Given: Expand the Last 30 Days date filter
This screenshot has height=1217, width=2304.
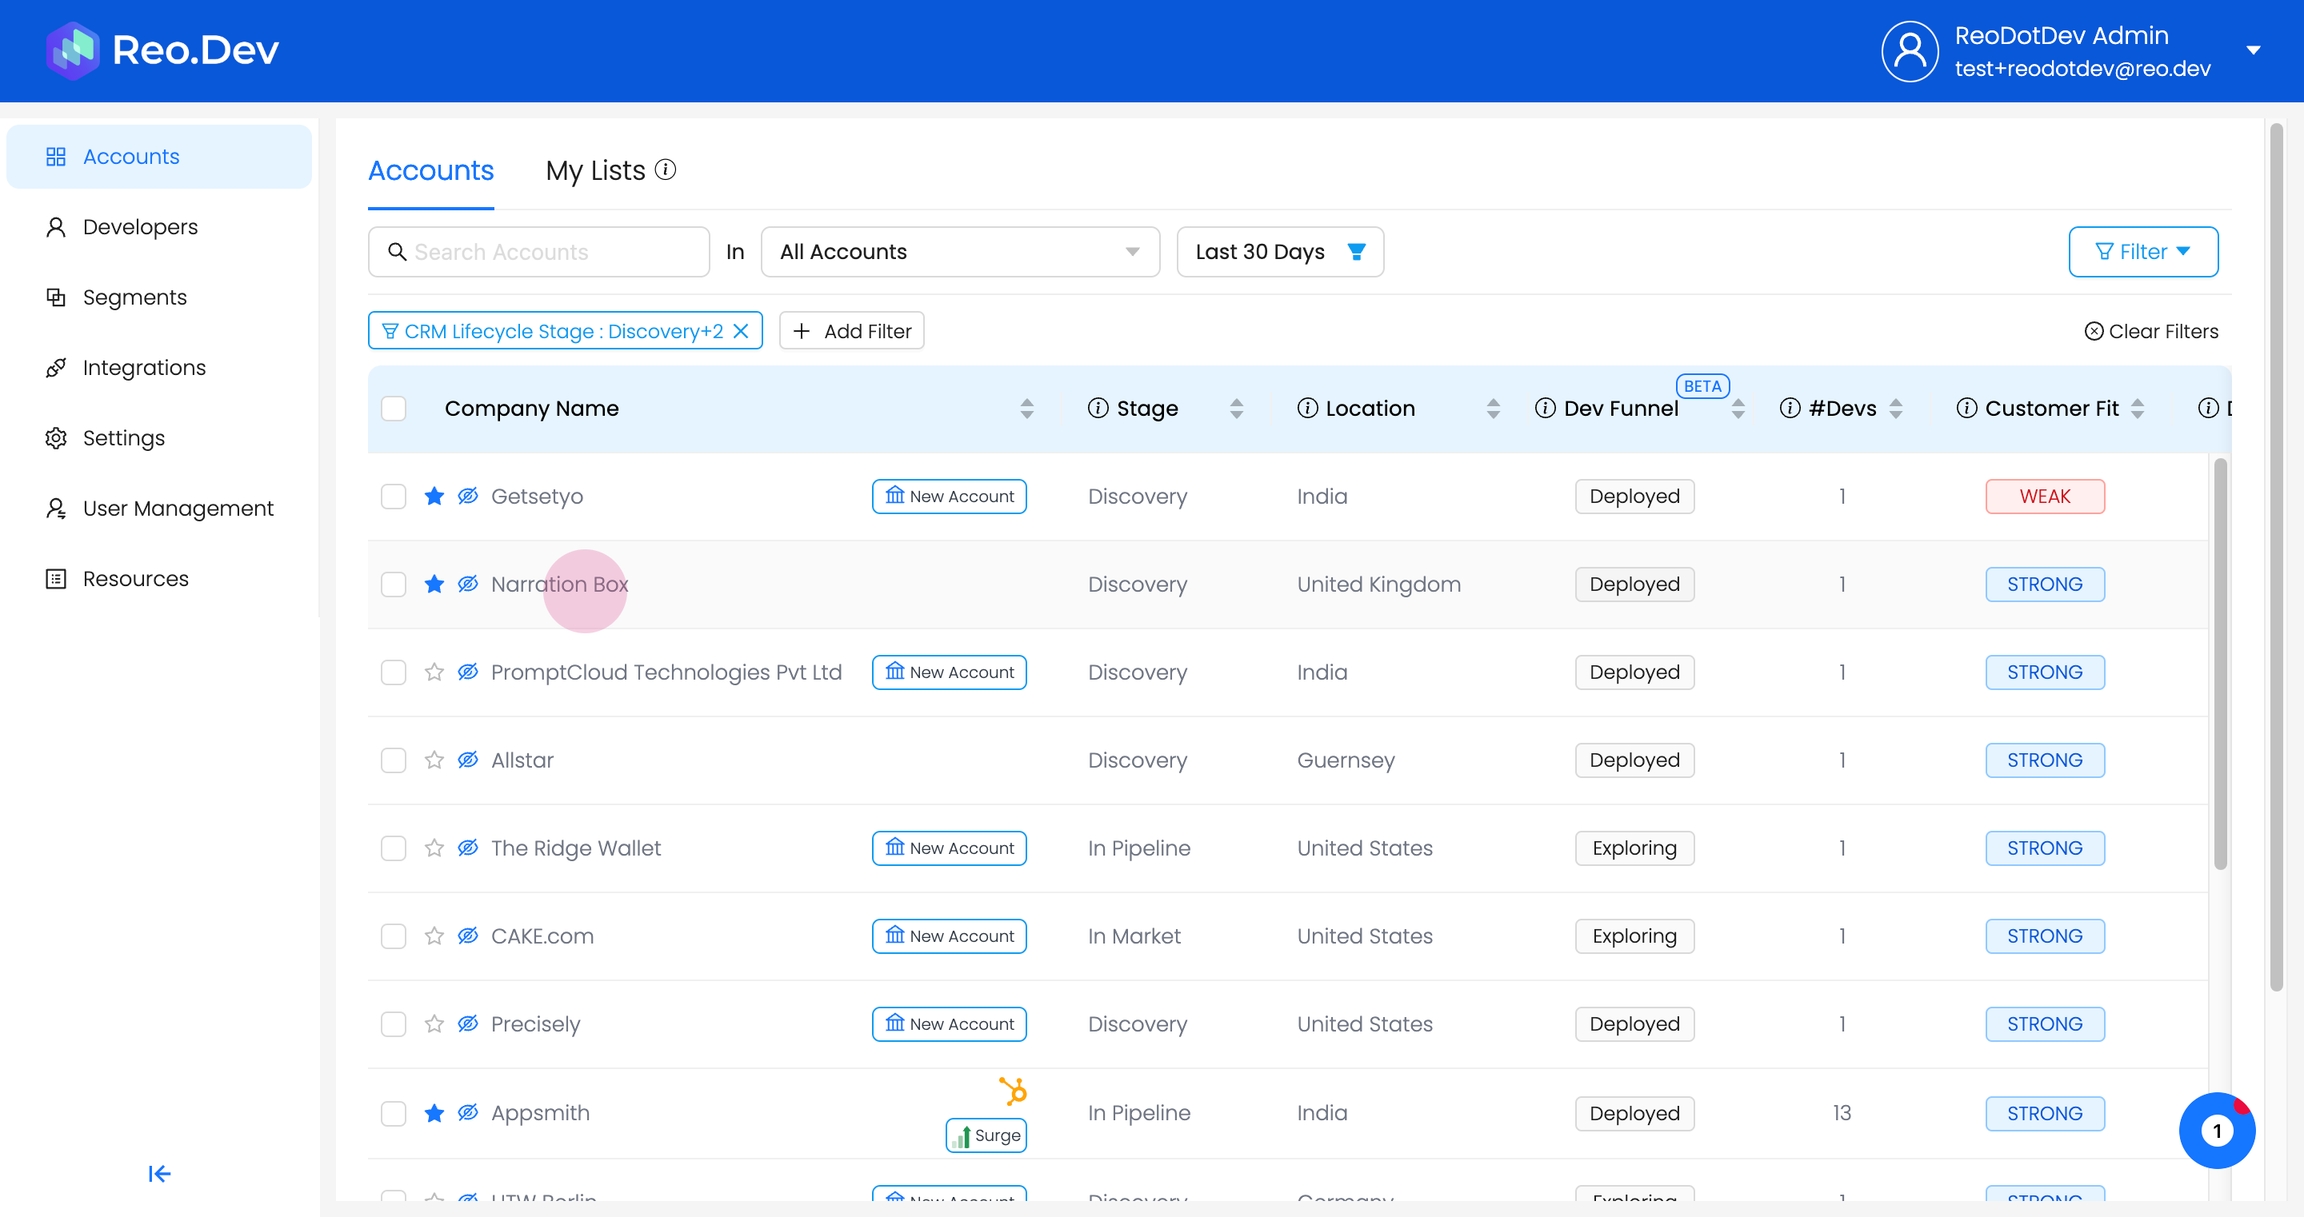Looking at the screenshot, I should click(1279, 252).
